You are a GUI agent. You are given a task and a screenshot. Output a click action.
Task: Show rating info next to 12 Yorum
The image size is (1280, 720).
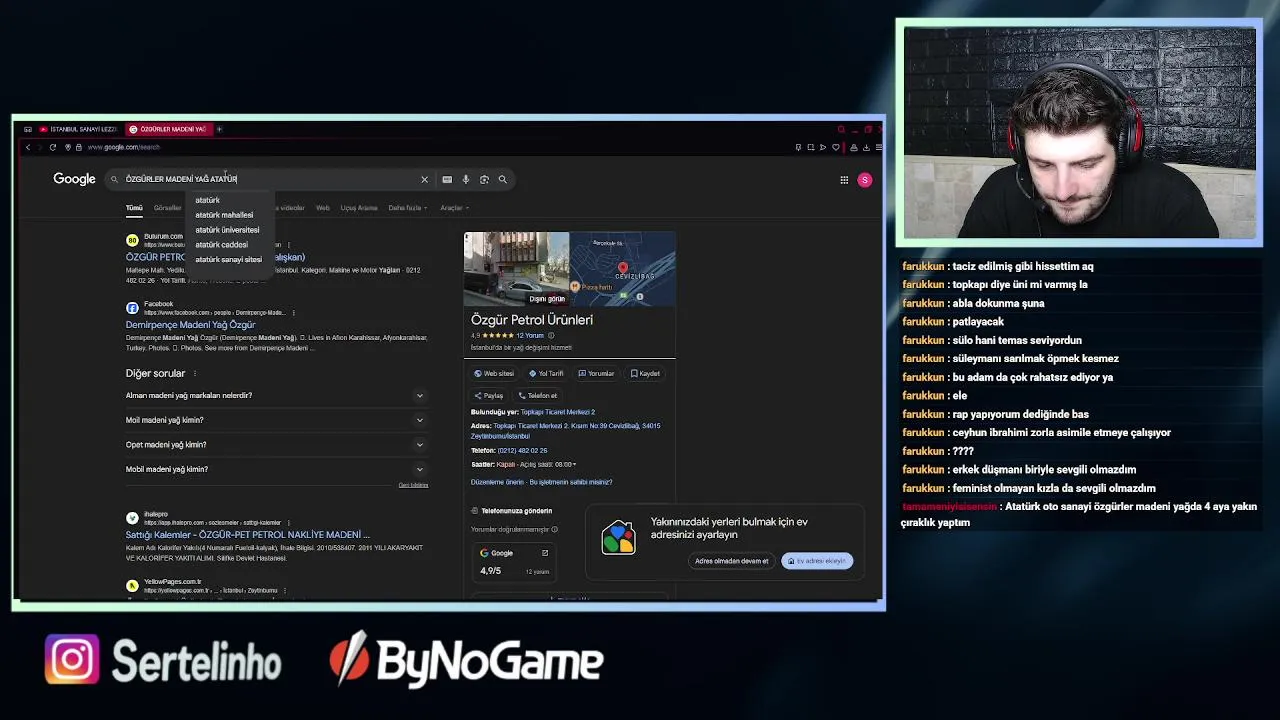[x=549, y=336]
